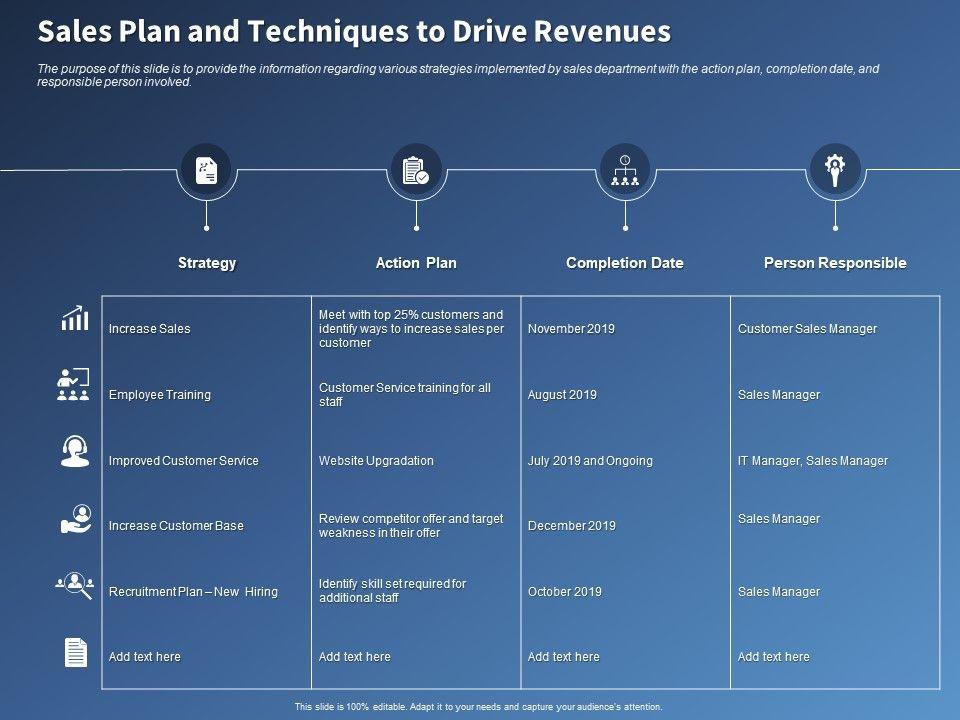The image size is (960, 720).
Task: Click Meet with top 25% customers text
Action: (411, 329)
